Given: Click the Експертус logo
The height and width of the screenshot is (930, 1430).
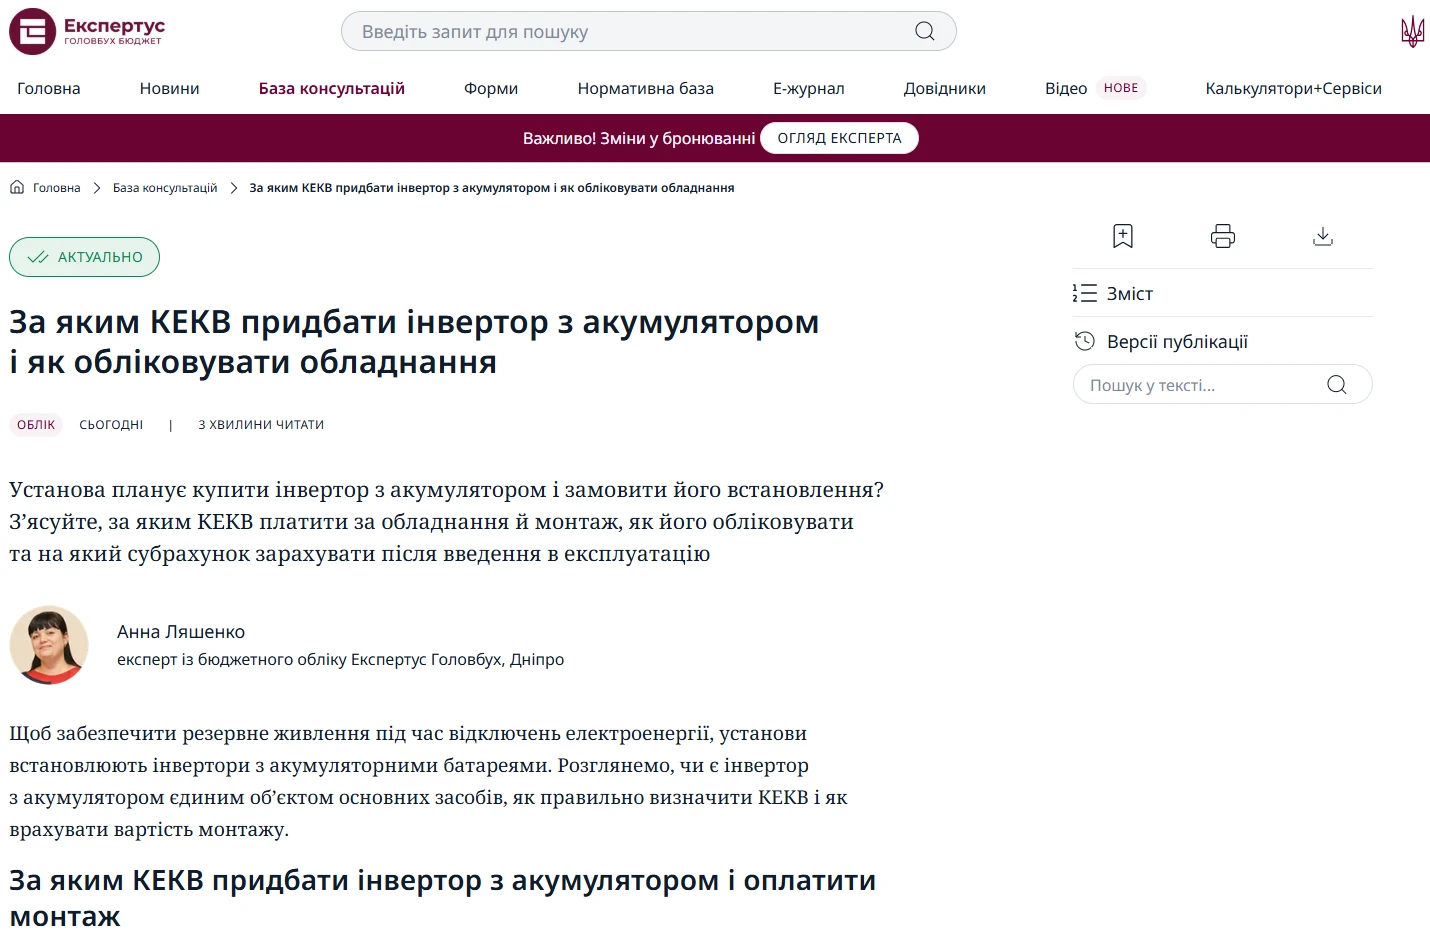Looking at the screenshot, I should coord(87,31).
